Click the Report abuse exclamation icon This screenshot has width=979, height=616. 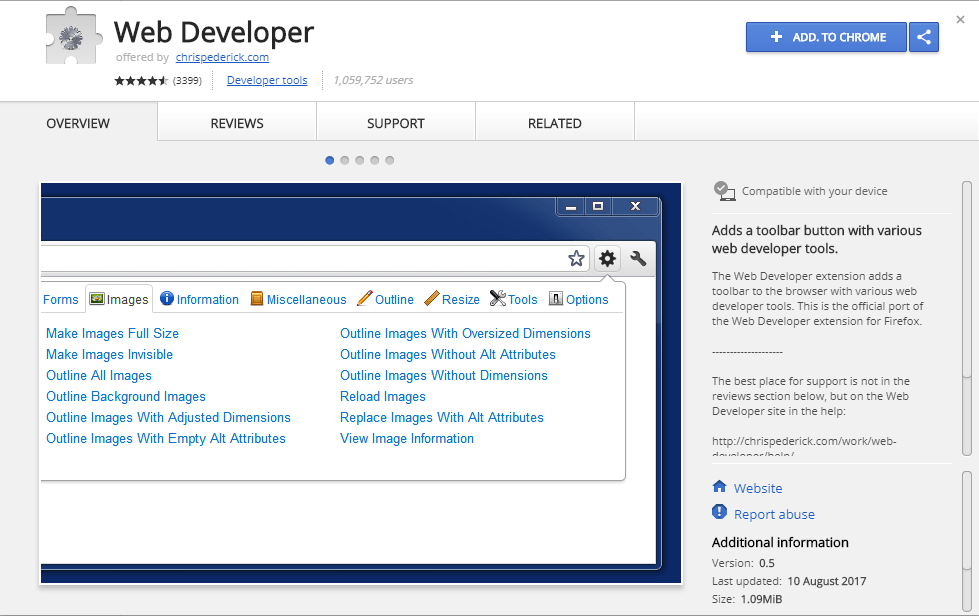coord(719,512)
